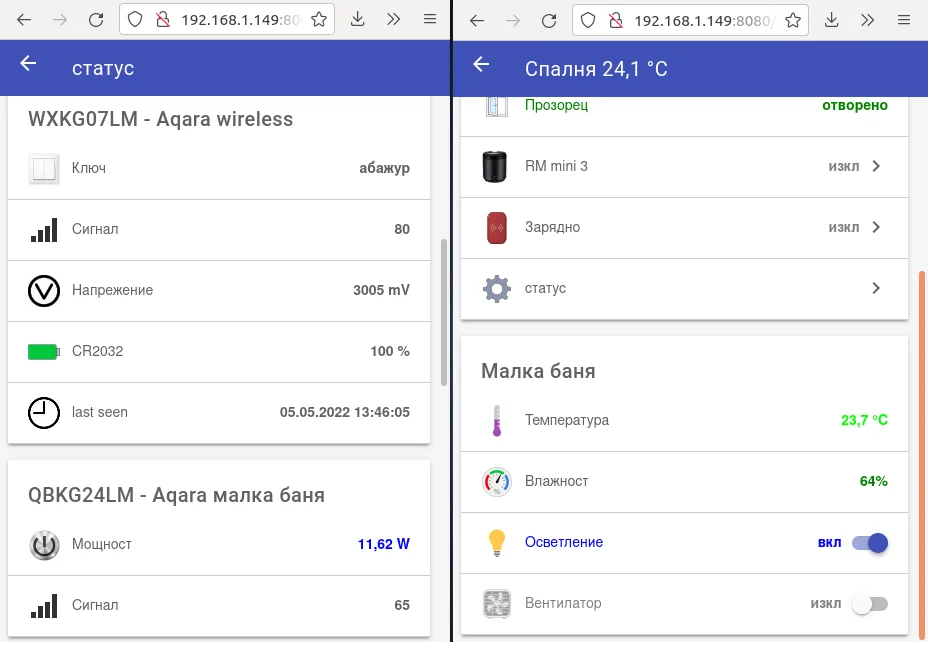Click the 3005 mV voltage value
This screenshot has width=928, height=651.
click(x=381, y=290)
